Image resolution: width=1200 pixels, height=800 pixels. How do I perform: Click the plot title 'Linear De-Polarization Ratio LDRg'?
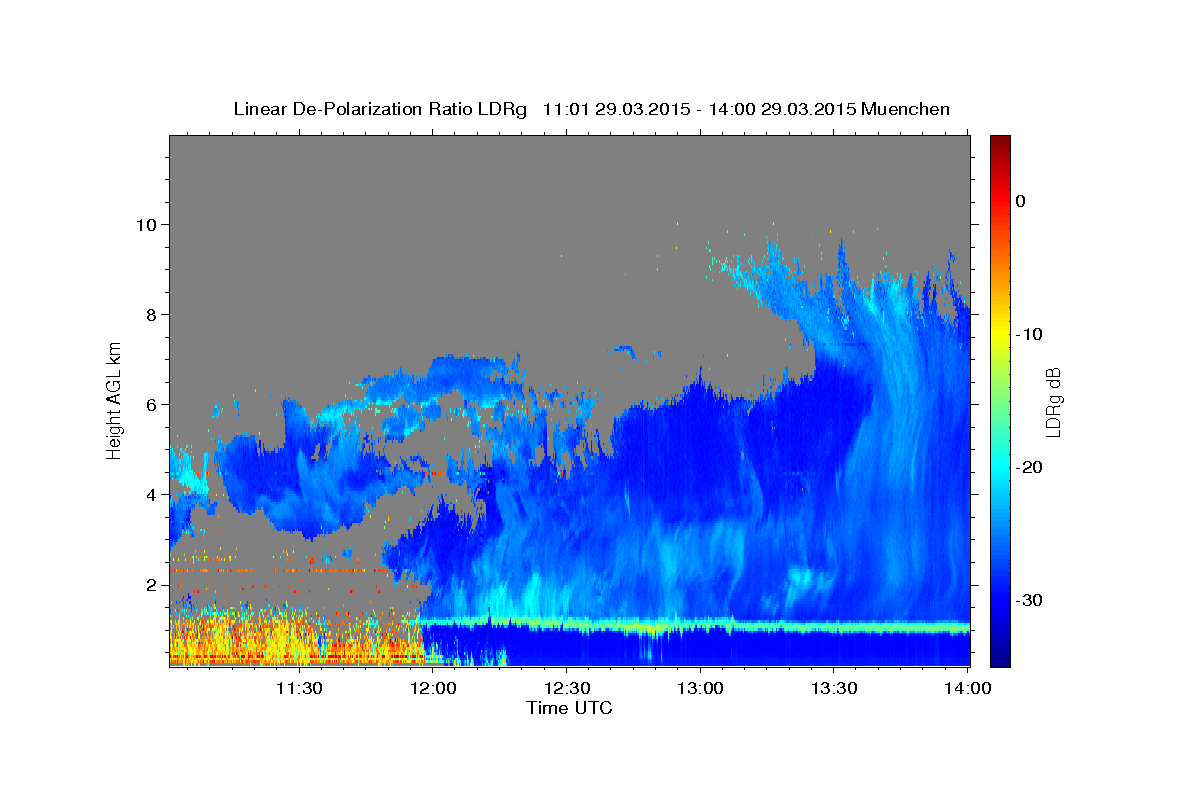pyautogui.click(x=379, y=109)
